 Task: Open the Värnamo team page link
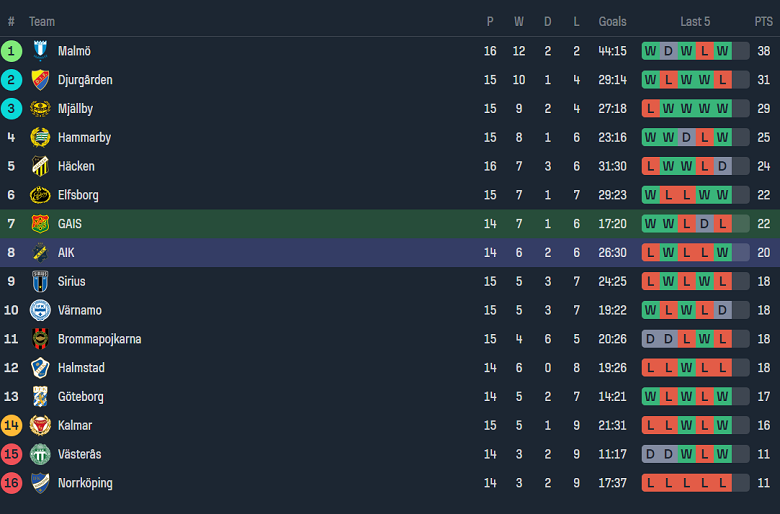coord(80,310)
